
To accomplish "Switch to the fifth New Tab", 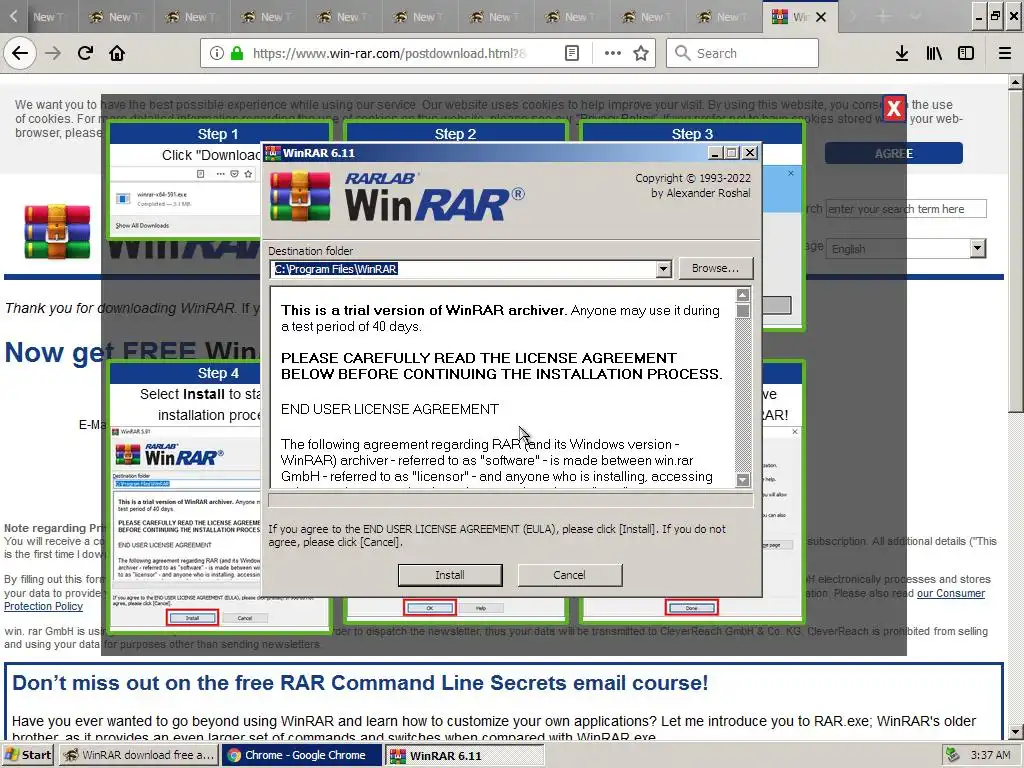I will point(344,17).
